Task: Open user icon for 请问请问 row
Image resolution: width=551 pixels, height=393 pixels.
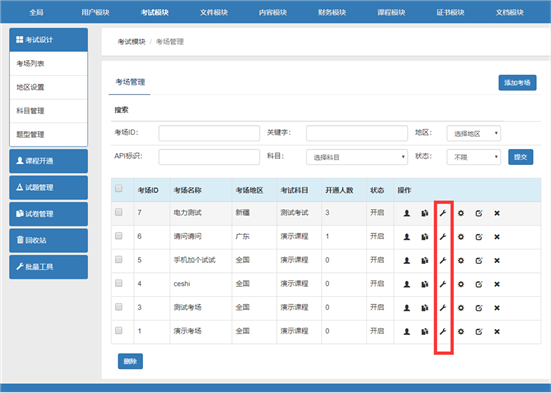Action: (x=407, y=237)
